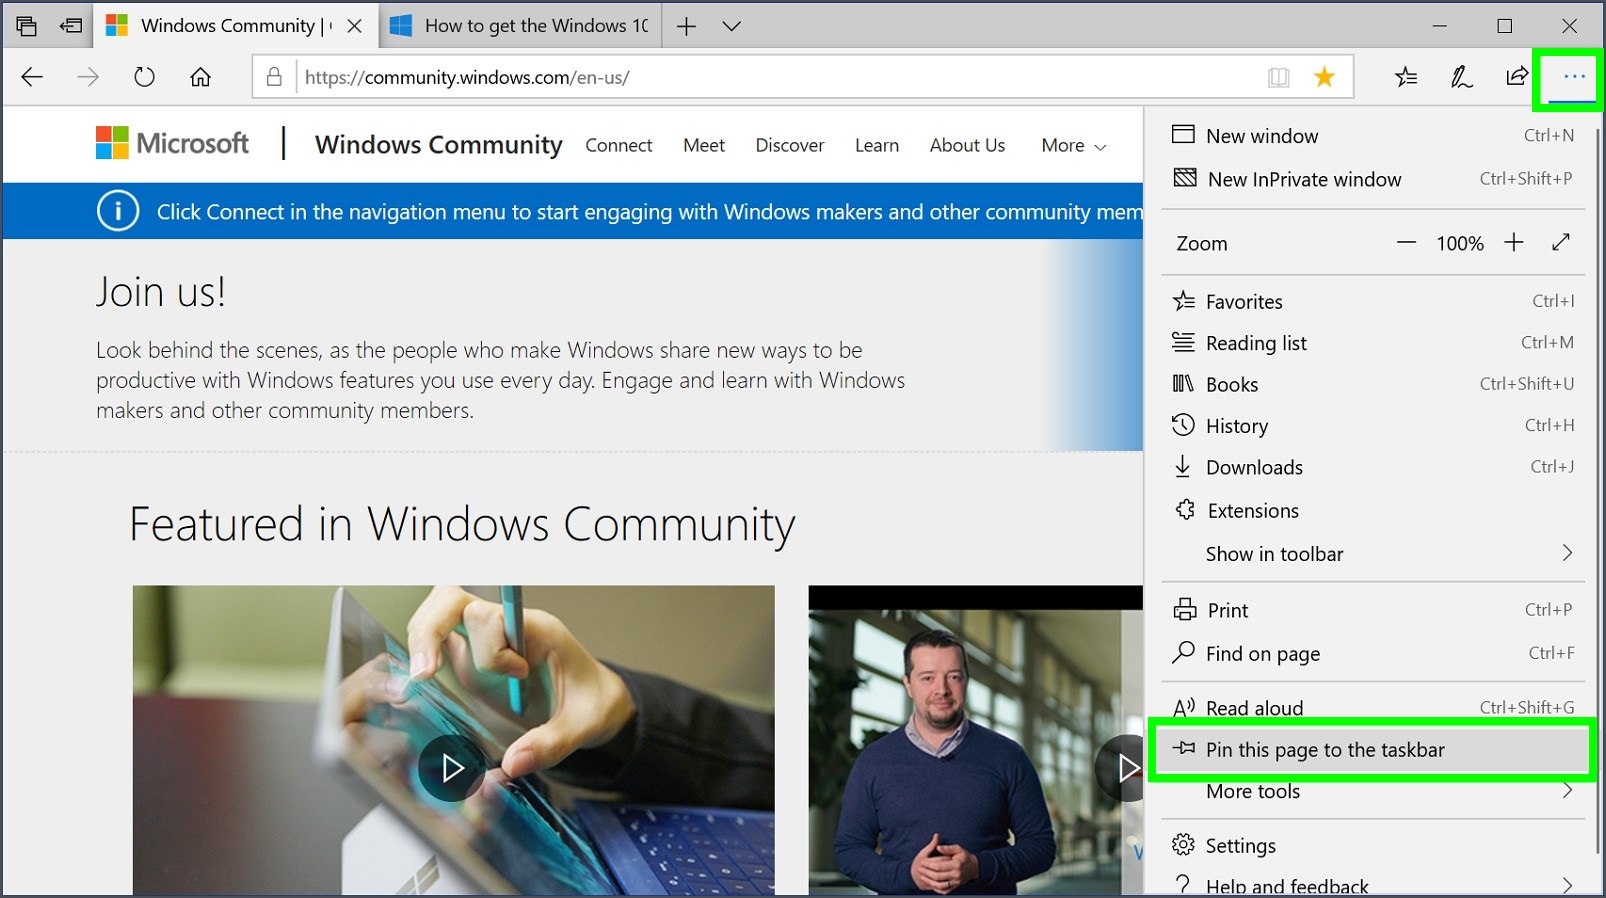This screenshot has height=898, width=1606.
Task: Open the Favorites hub icon in toolbar
Action: 1406,77
